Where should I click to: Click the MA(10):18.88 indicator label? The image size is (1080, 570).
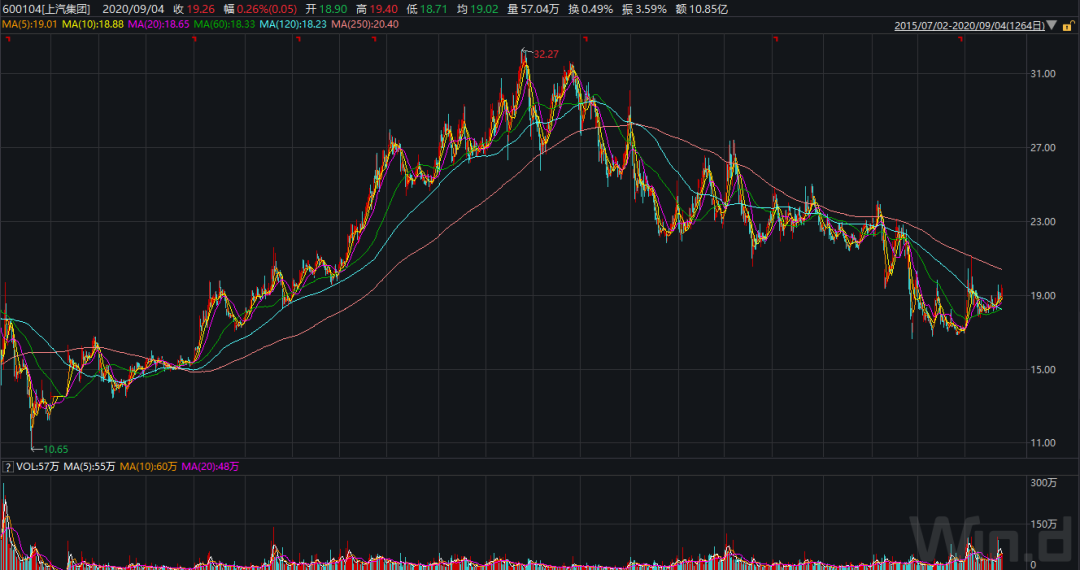pos(92,24)
